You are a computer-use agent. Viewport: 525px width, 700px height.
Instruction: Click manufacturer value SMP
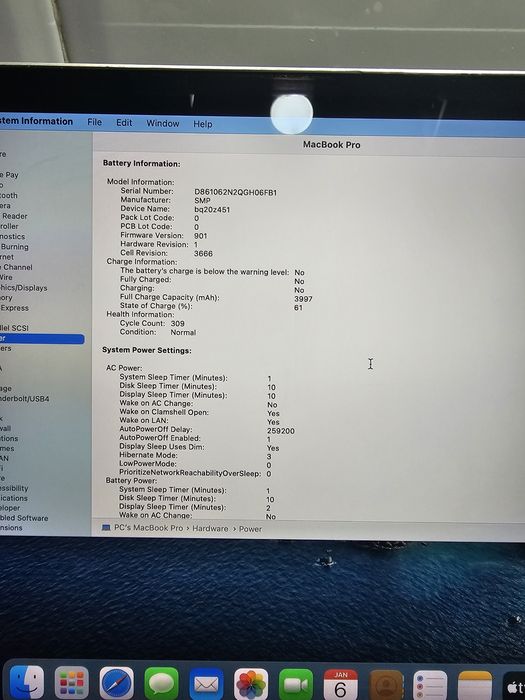coord(202,200)
